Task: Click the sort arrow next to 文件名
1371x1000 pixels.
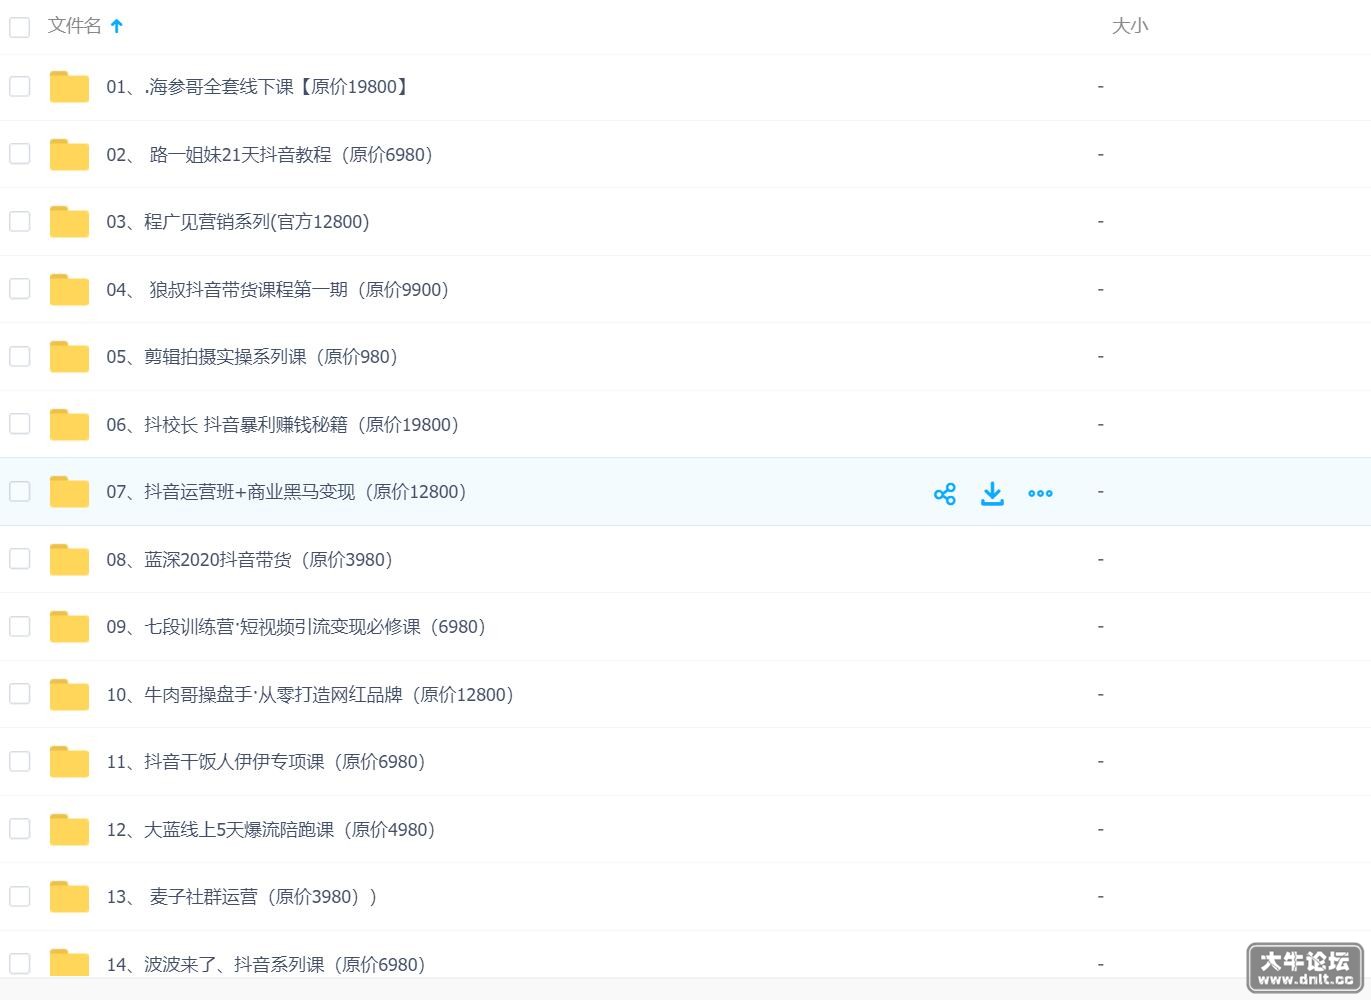Action: coord(117,26)
